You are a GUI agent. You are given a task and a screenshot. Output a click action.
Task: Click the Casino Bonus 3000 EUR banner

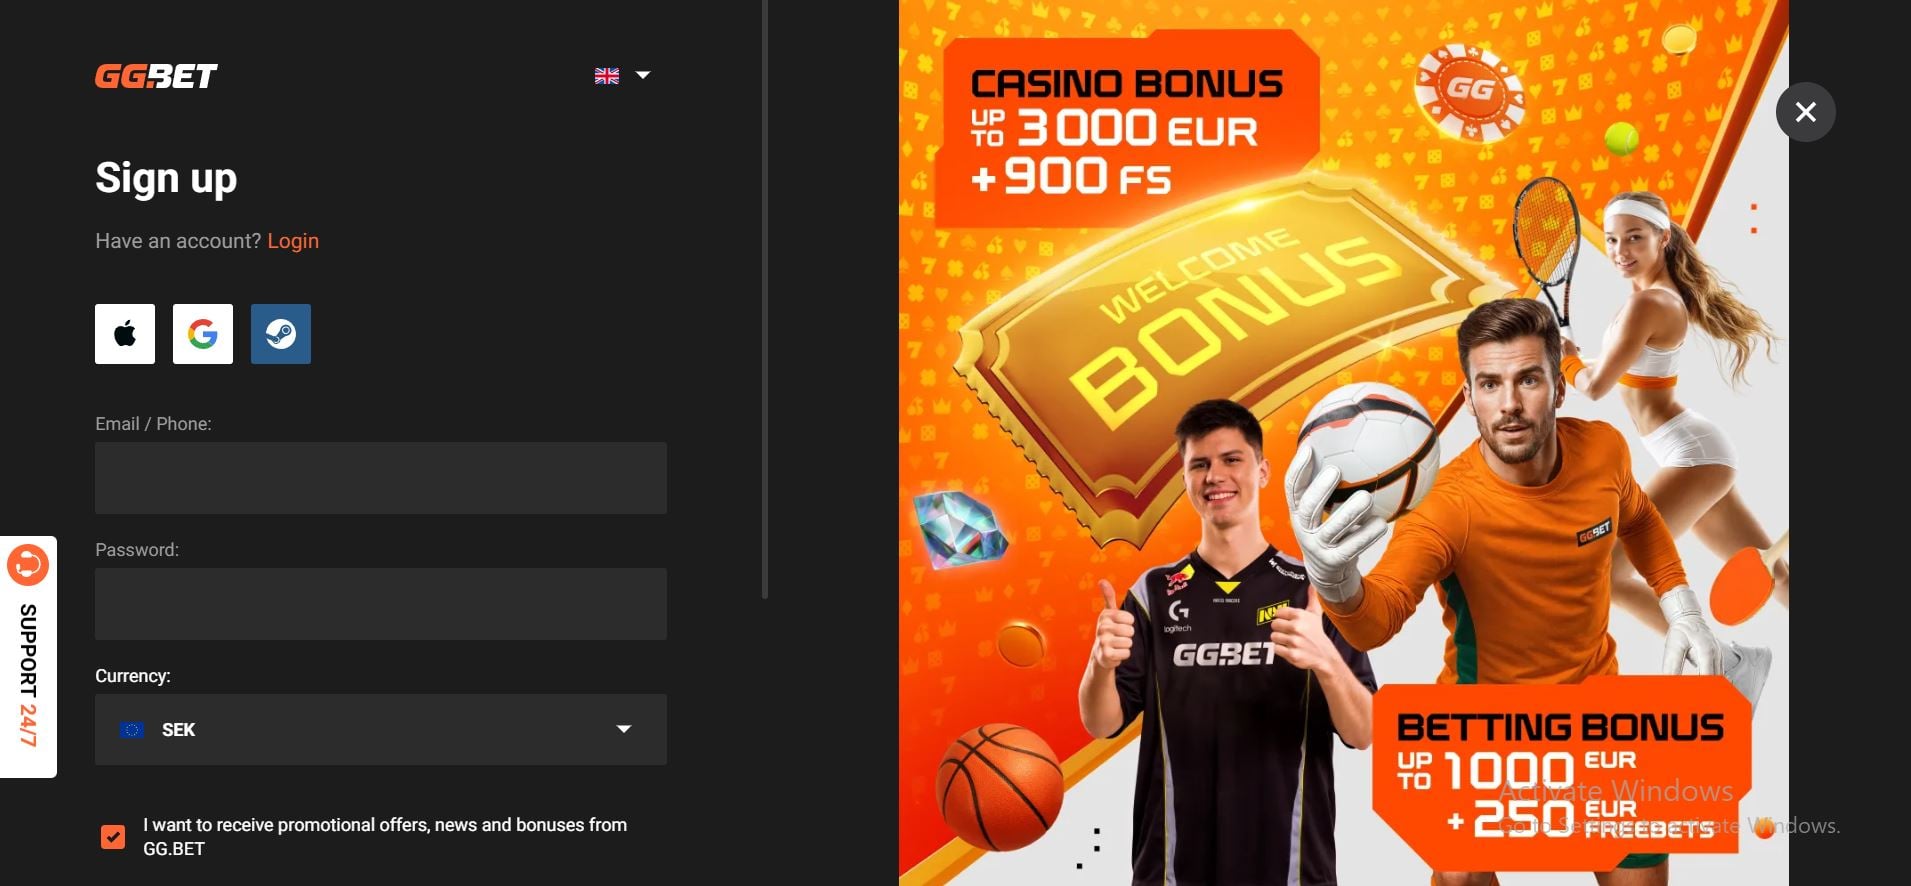point(1127,128)
